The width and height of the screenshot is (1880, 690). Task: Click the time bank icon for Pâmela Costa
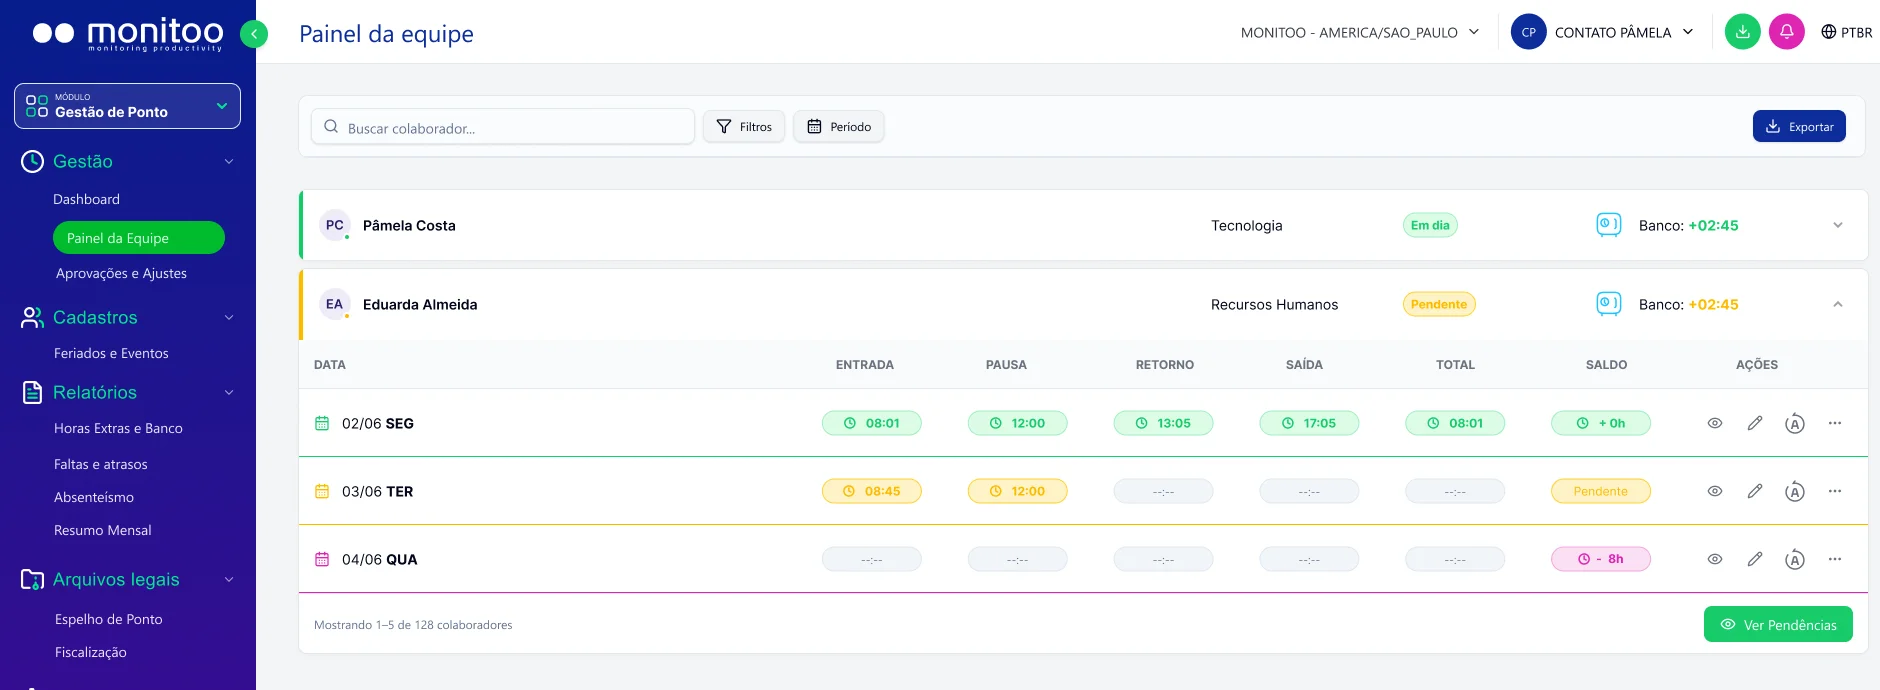(1609, 225)
